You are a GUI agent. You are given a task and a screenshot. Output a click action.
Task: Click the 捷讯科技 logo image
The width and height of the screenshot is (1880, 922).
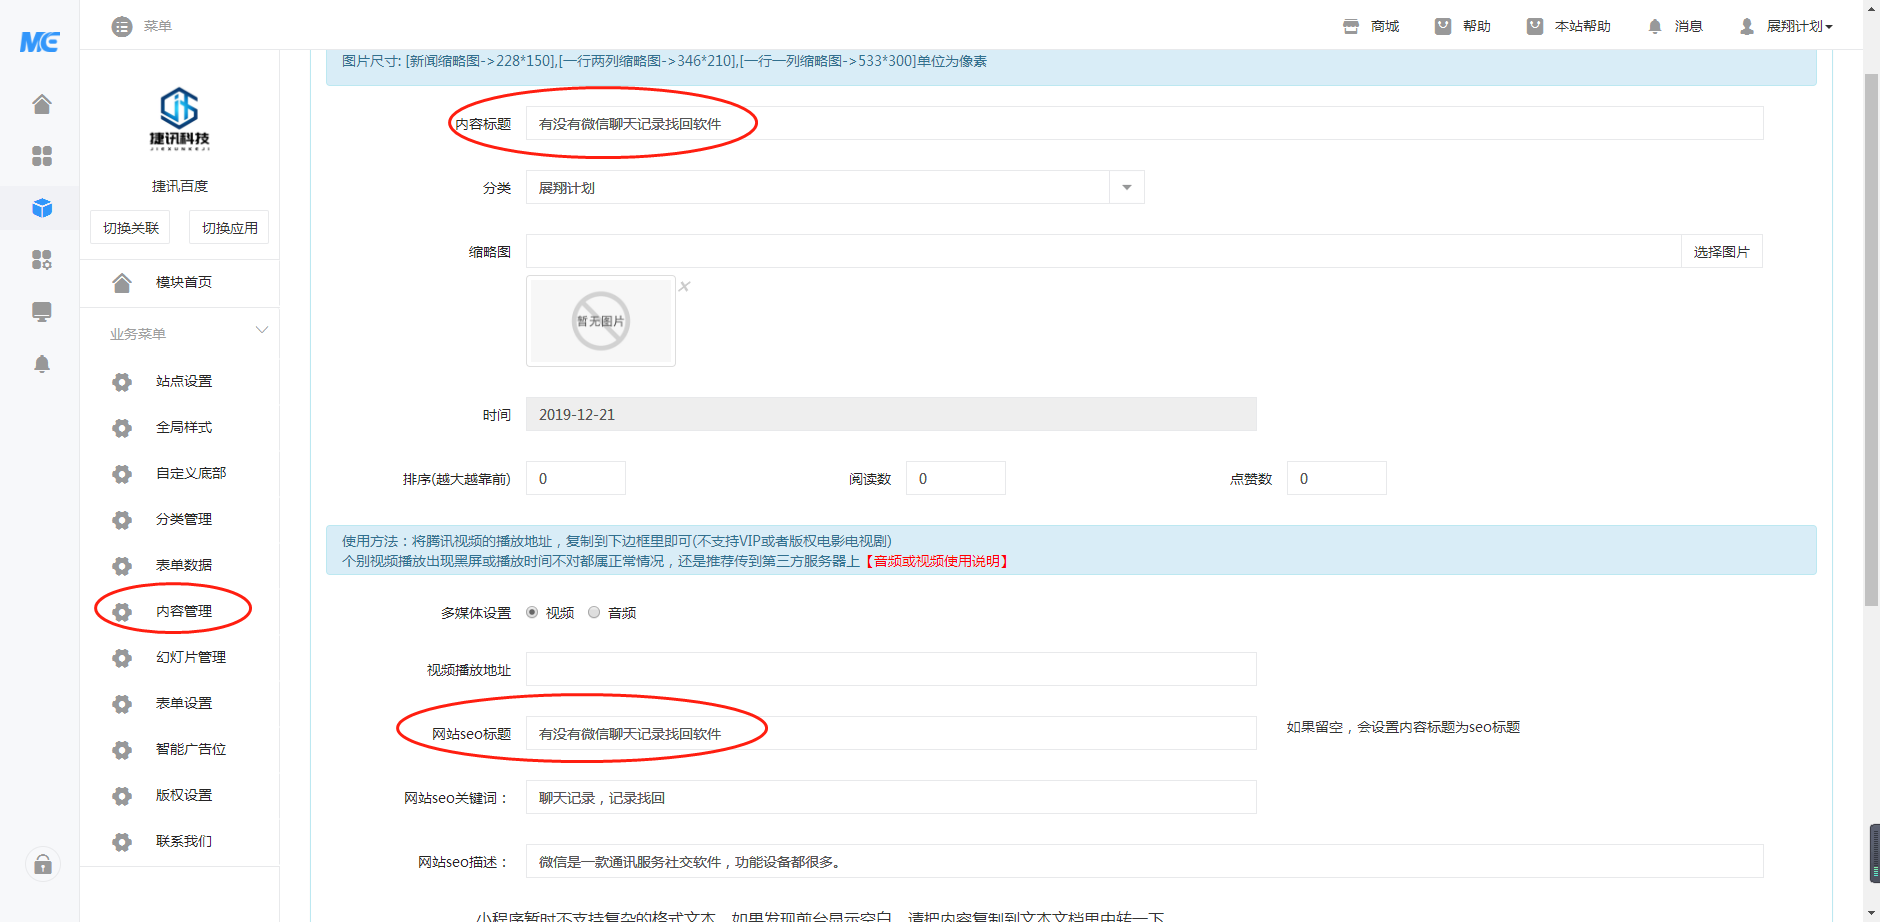(180, 119)
